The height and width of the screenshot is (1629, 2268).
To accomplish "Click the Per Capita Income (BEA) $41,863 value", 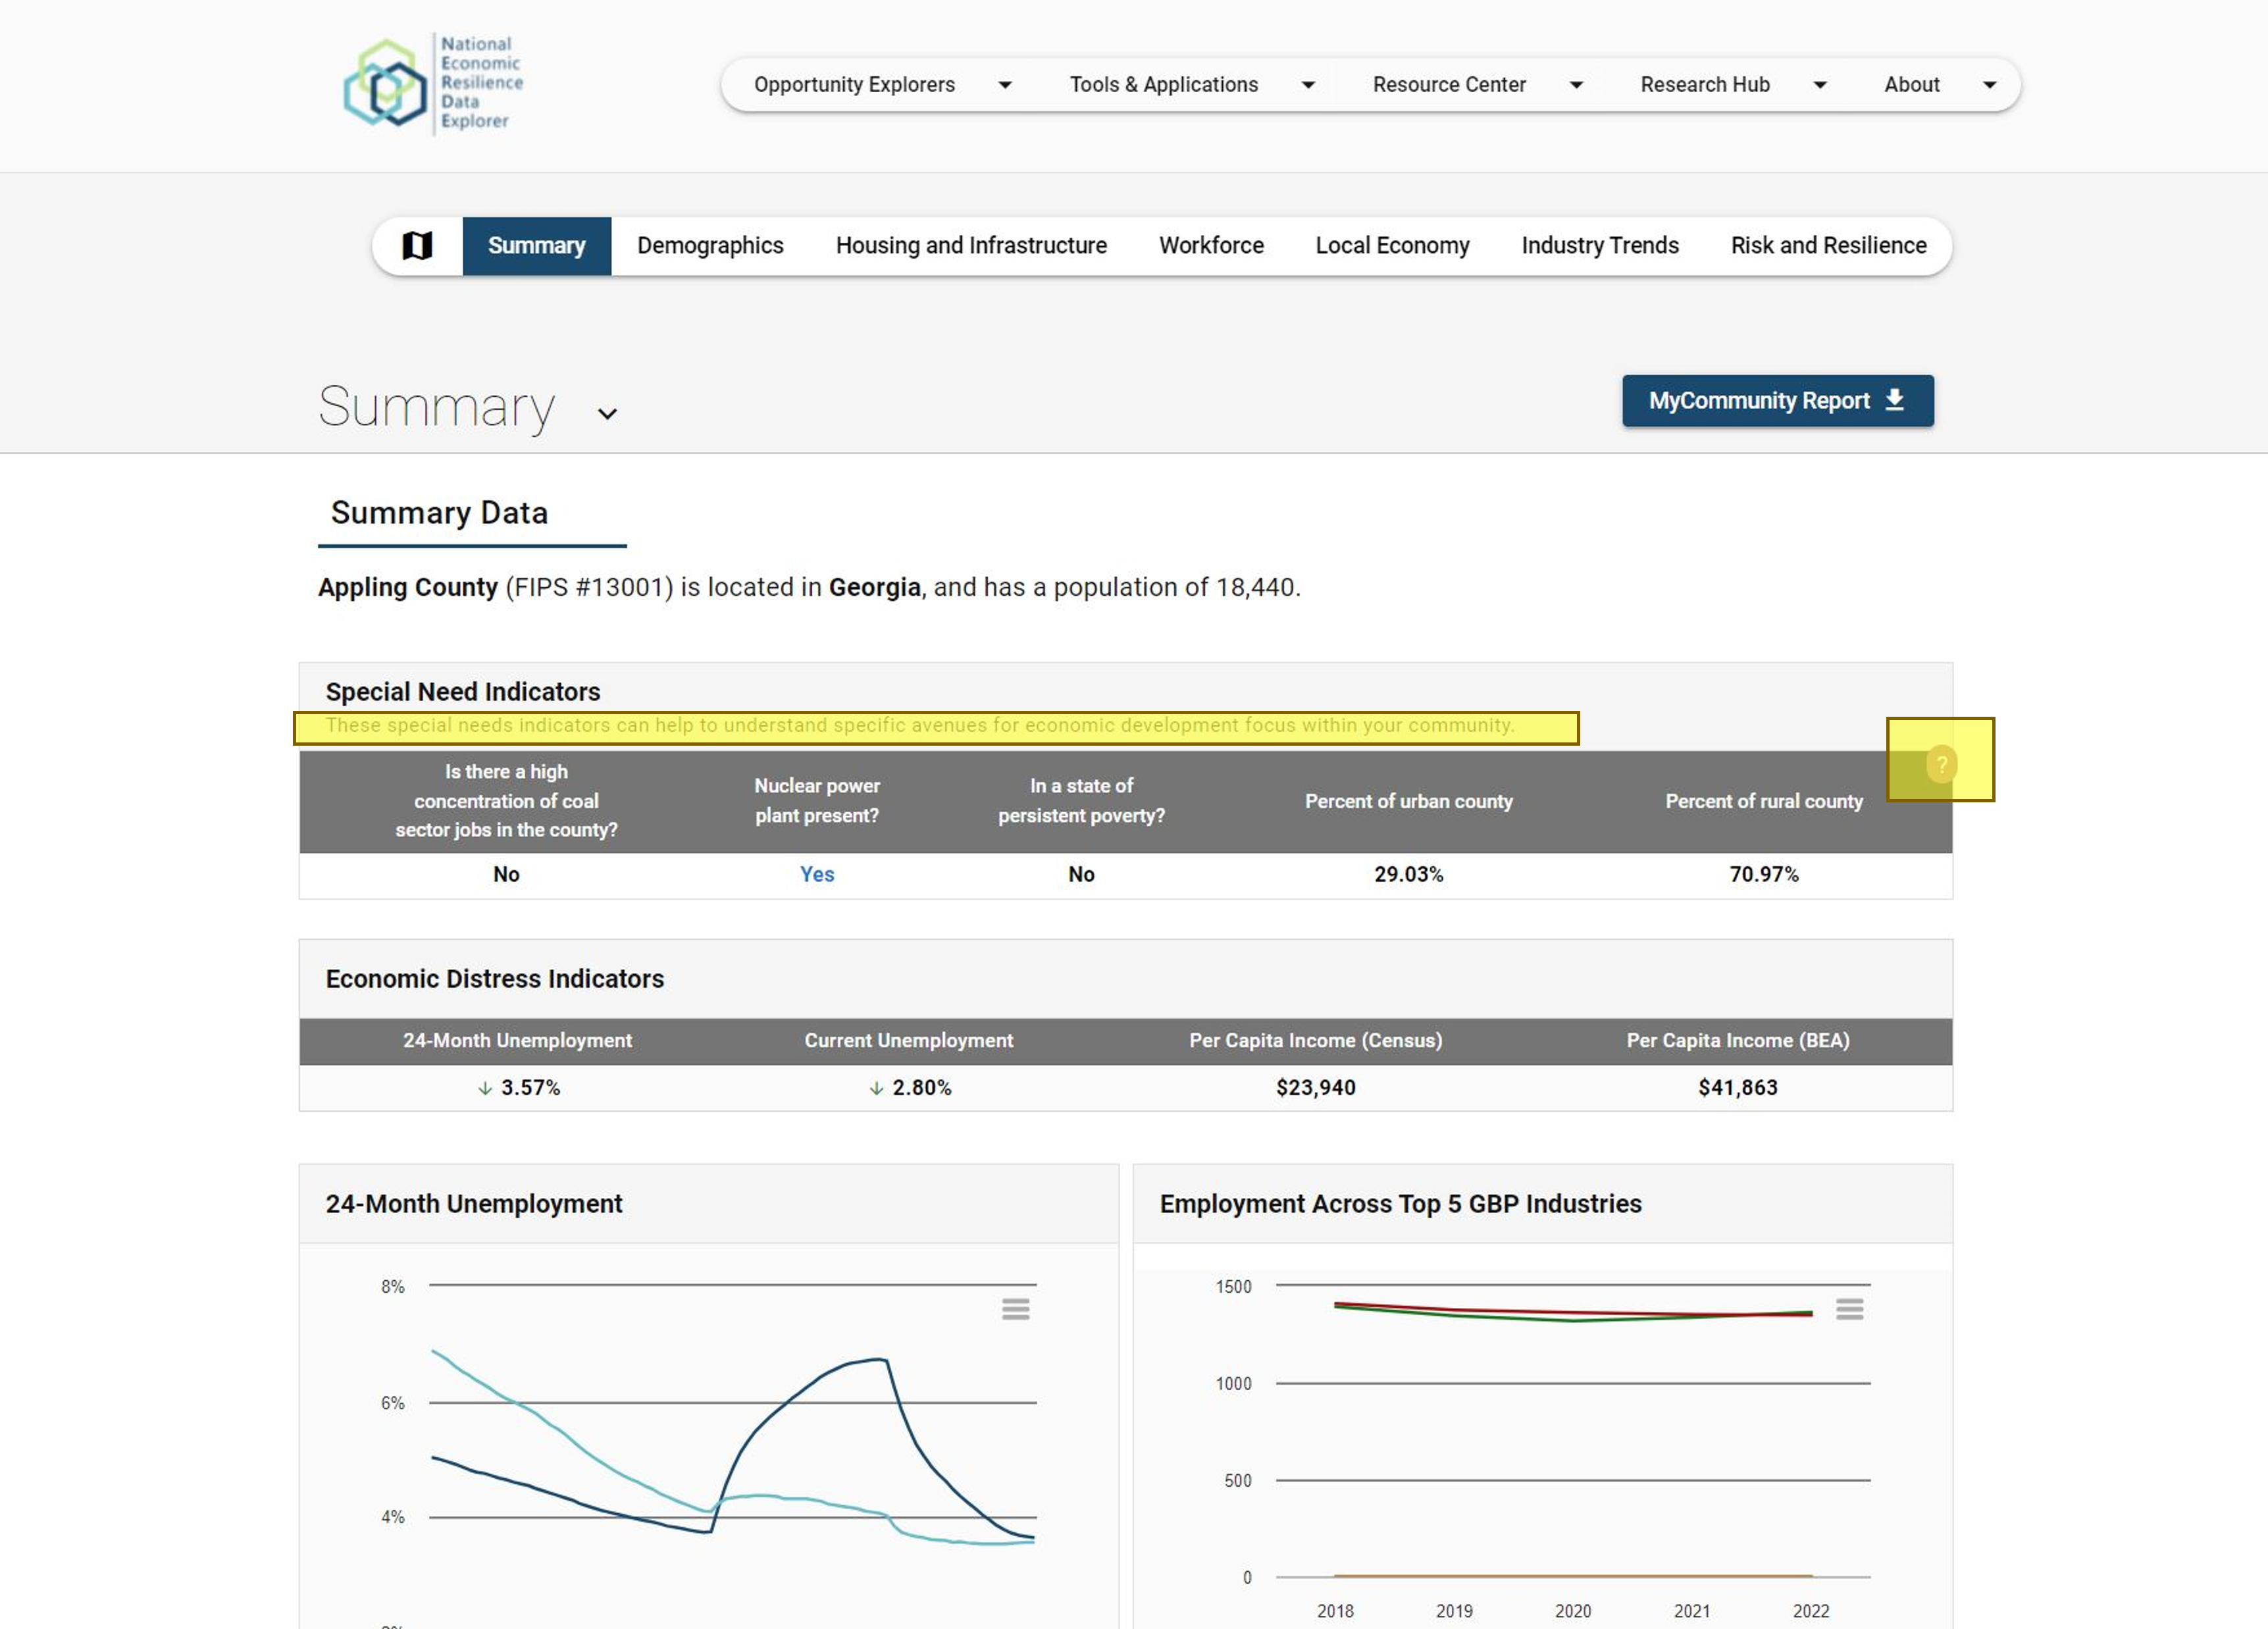I will click(x=1737, y=1088).
